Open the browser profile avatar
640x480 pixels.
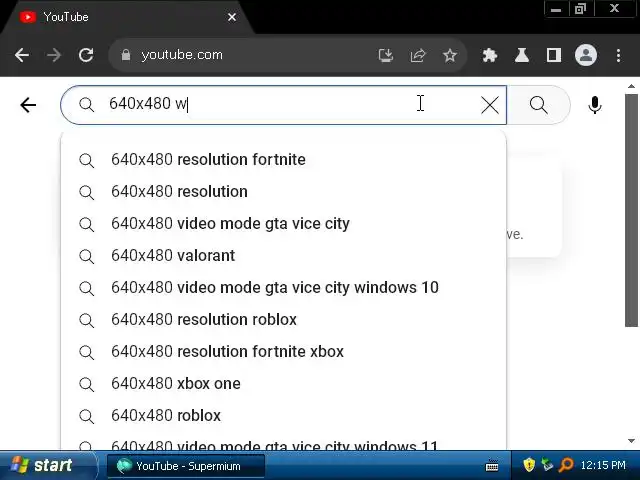pos(586,55)
